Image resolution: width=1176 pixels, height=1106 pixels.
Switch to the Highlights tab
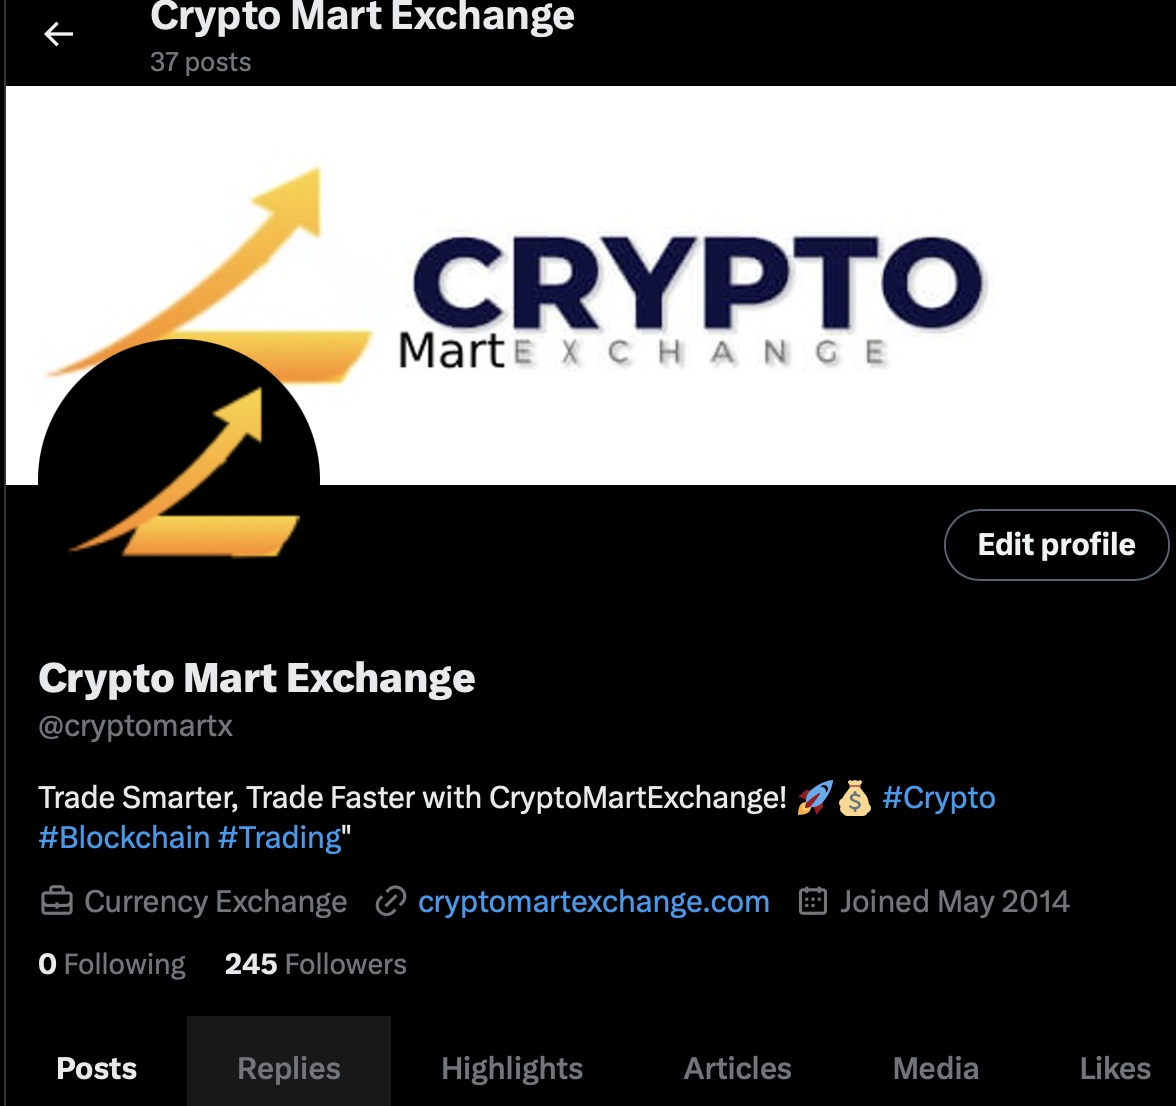(x=512, y=1068)
